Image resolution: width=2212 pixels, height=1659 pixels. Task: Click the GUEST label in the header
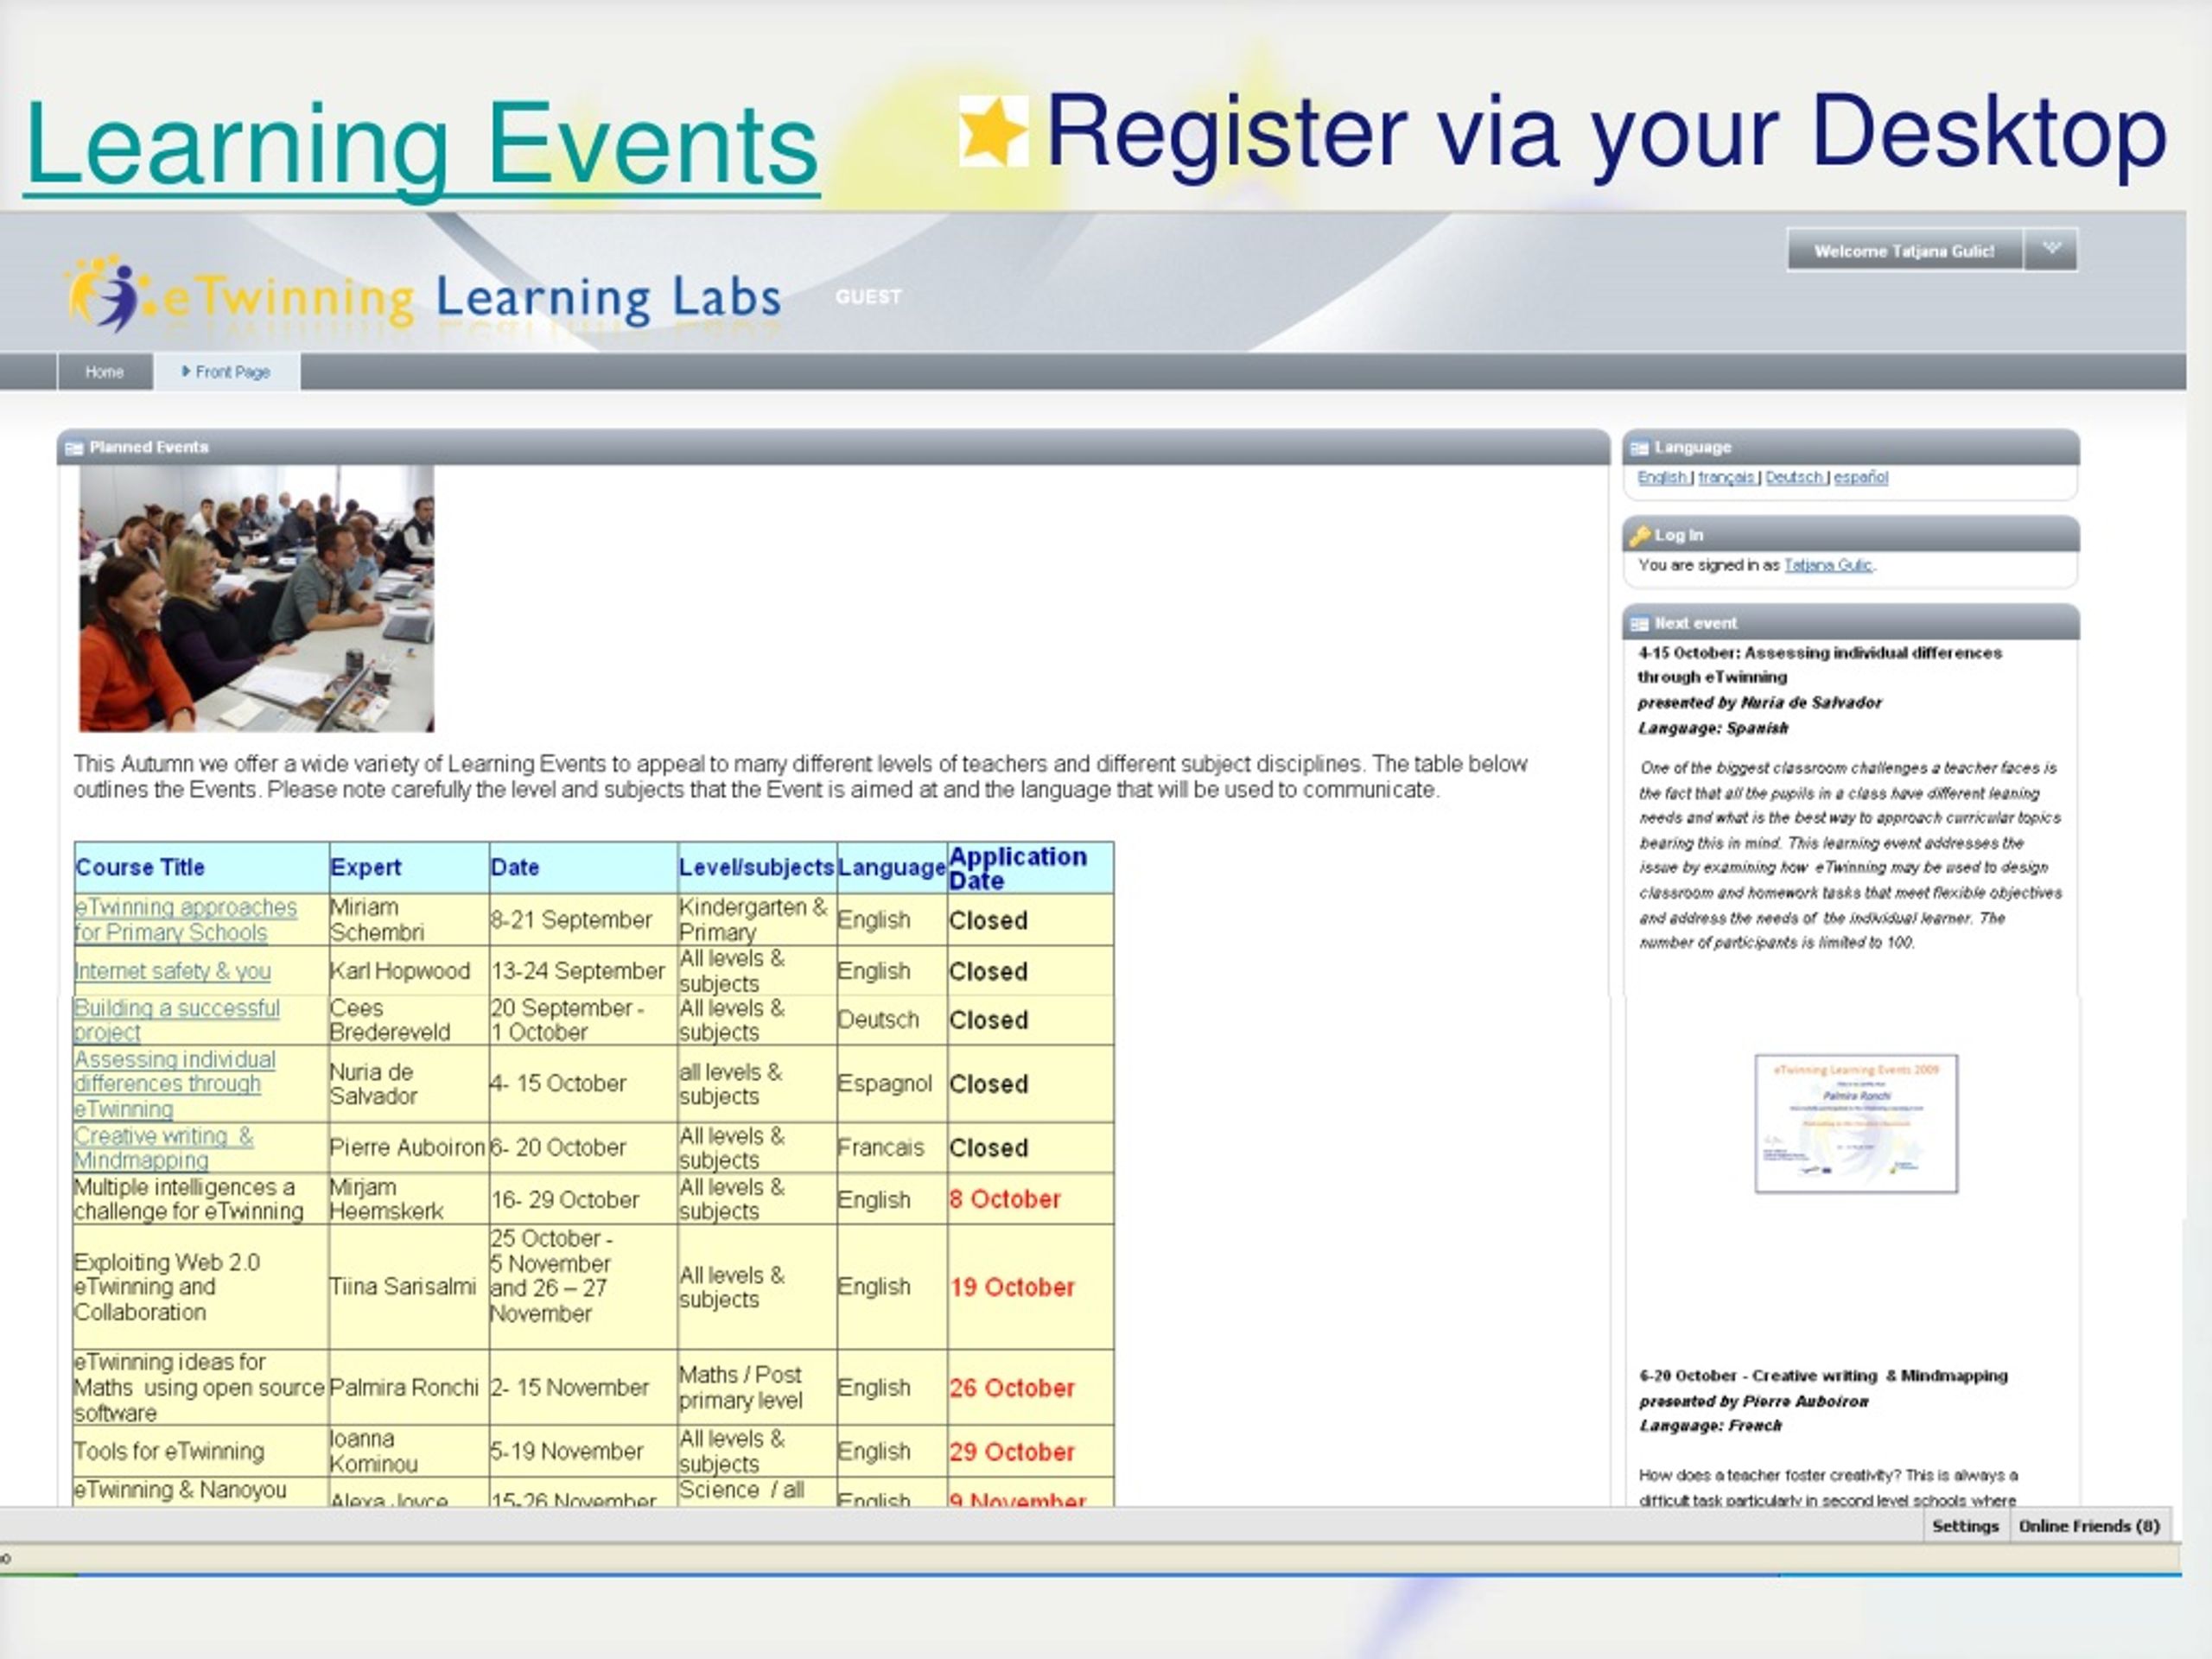coord(868,297)
